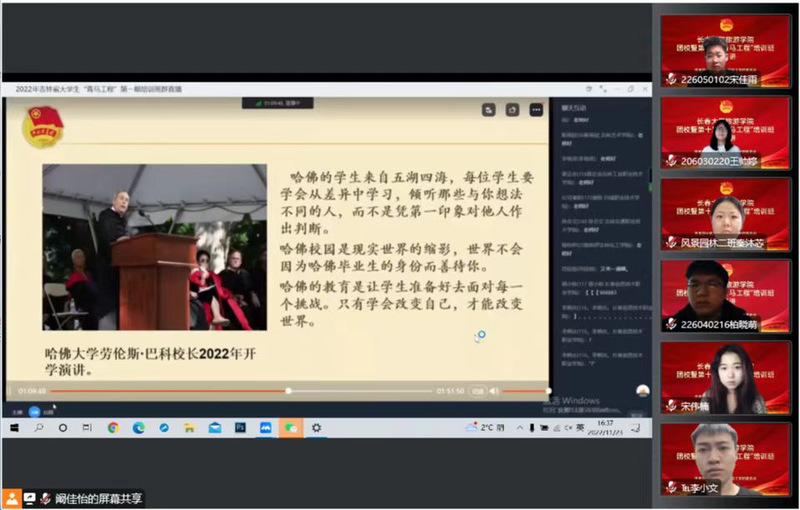Open the Mail app on the taskbar

215,428
